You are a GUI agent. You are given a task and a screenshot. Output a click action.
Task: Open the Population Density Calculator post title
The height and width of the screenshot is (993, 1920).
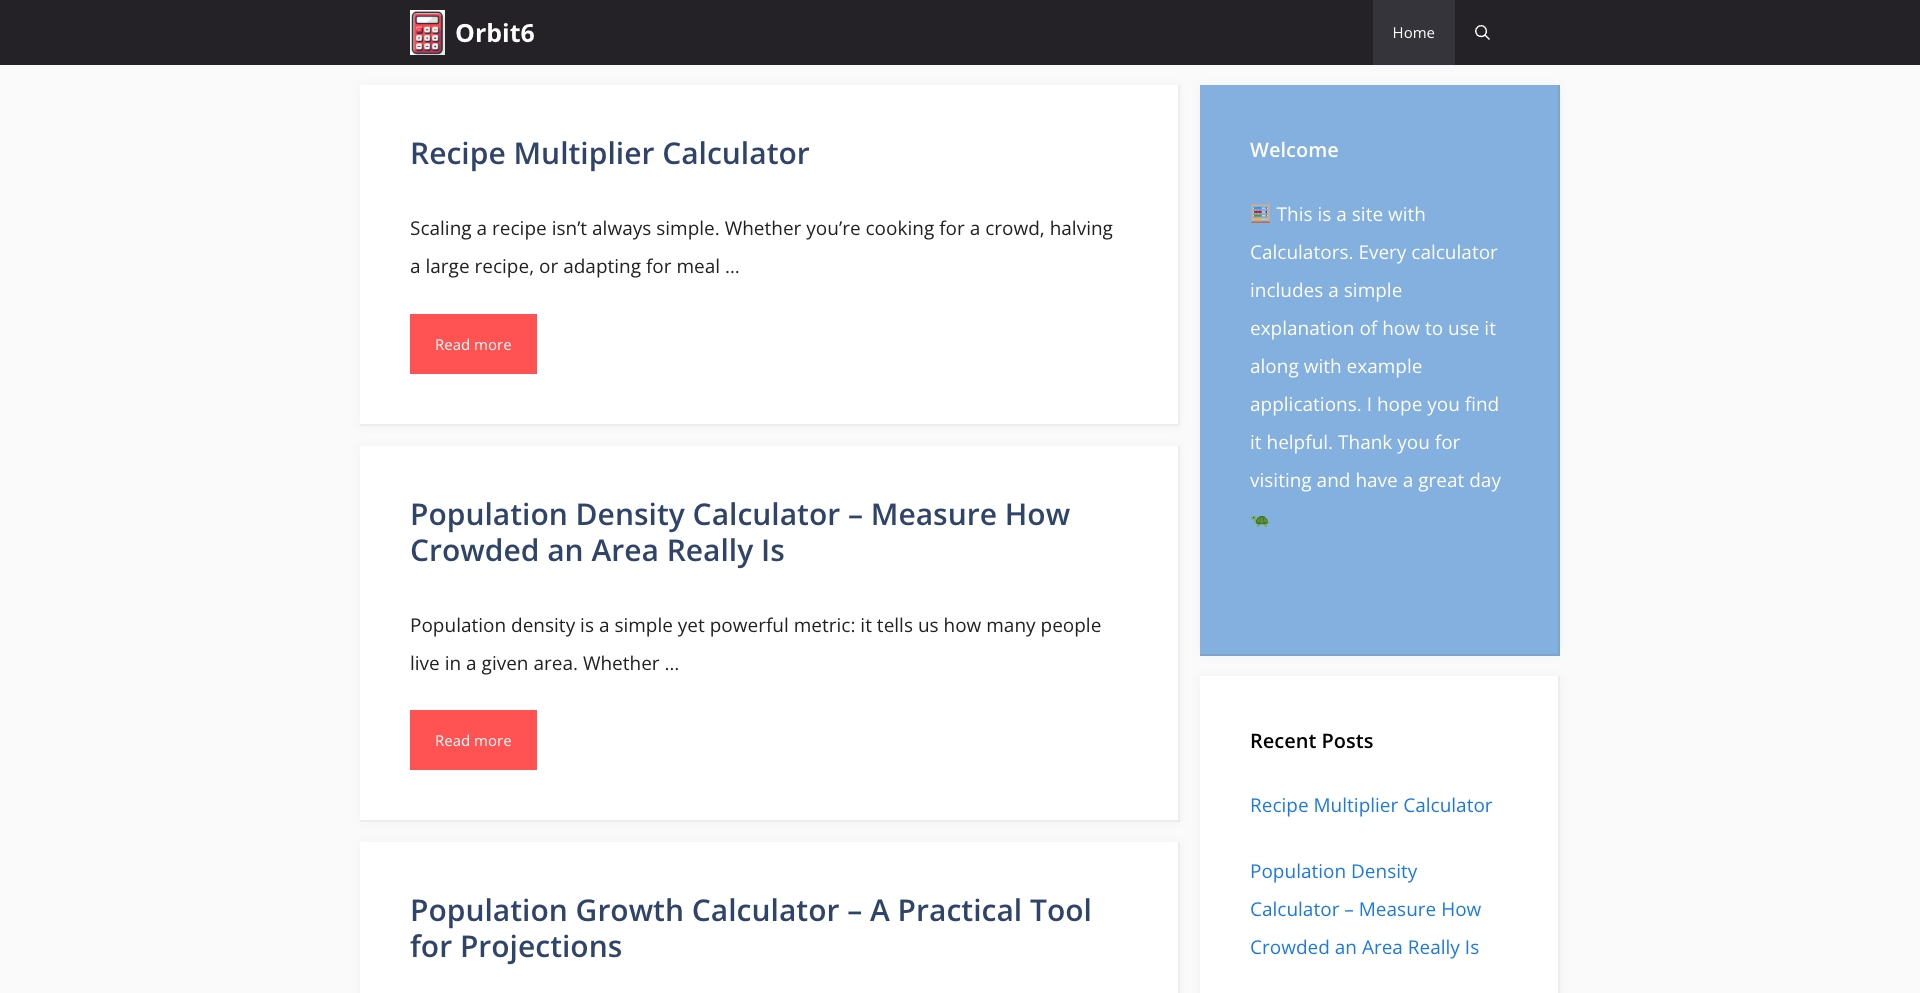[739, 531]
